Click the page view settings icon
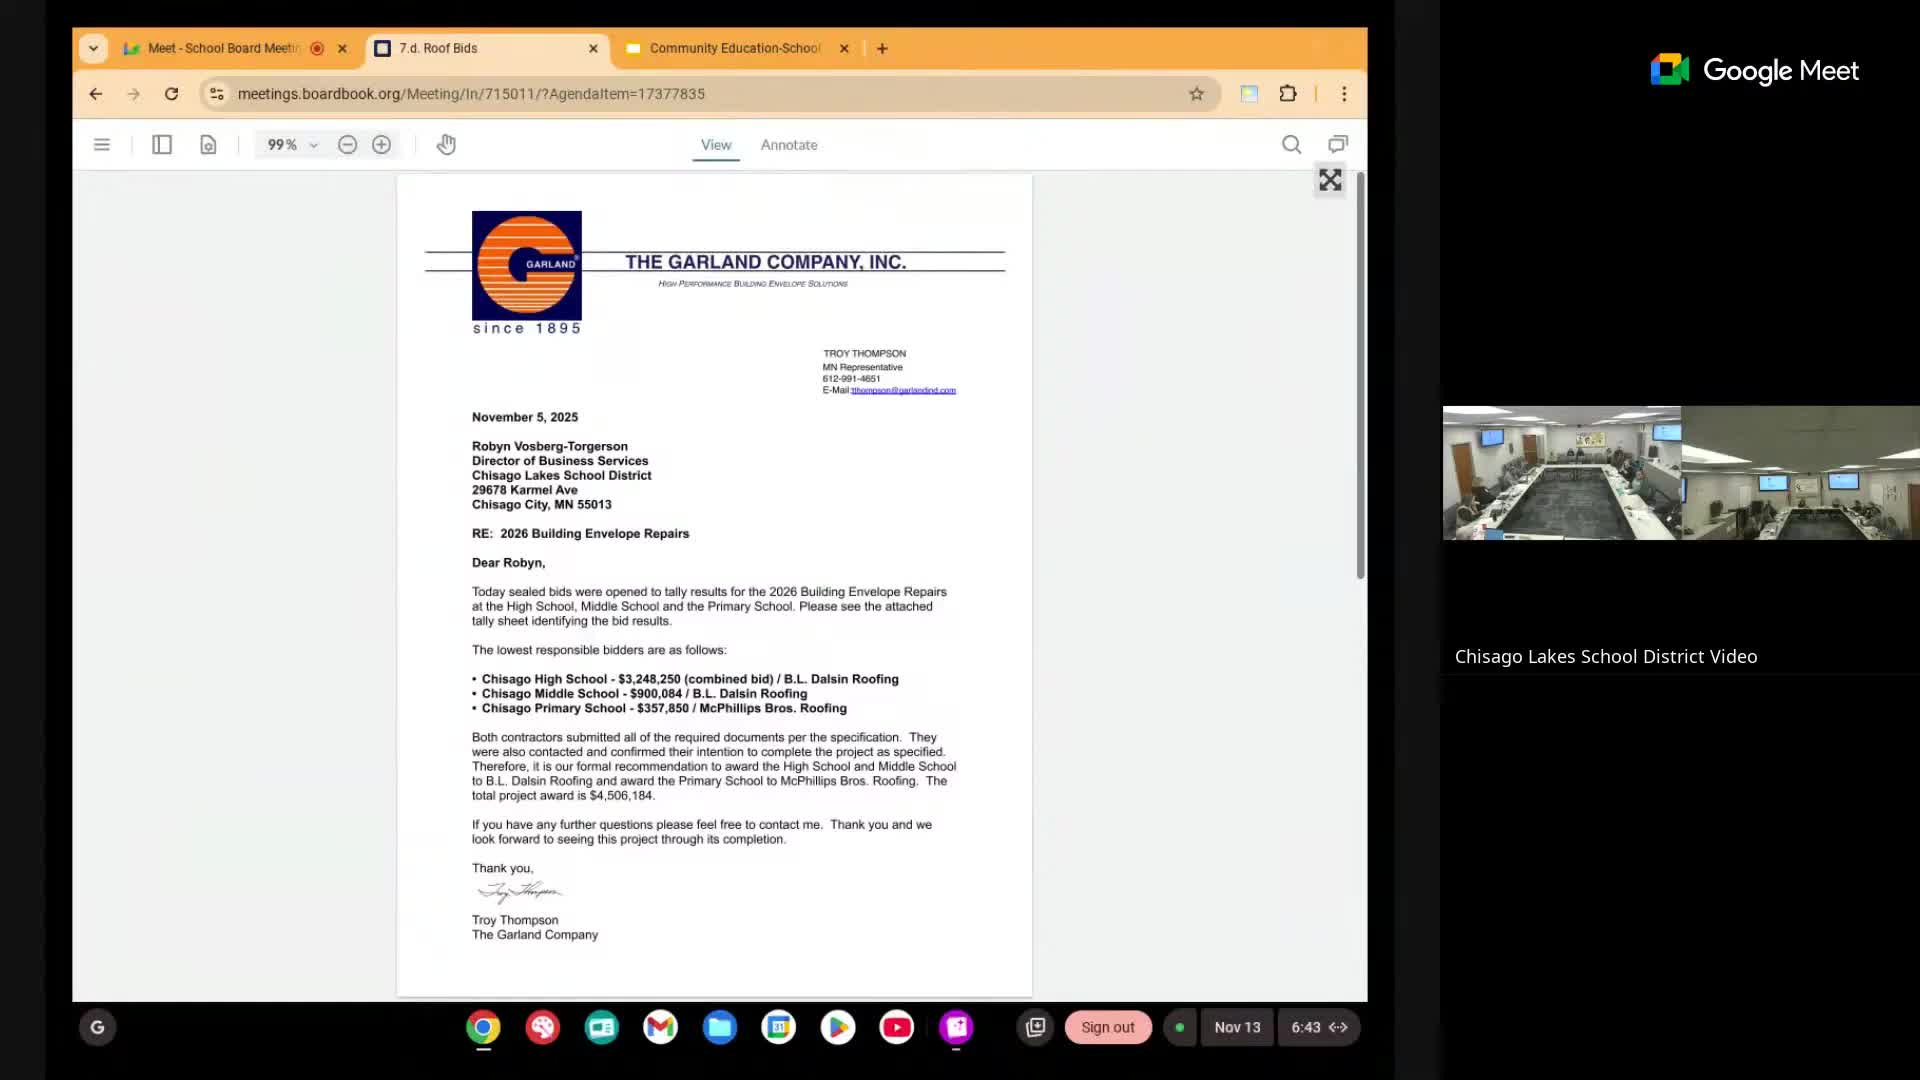 208,145
